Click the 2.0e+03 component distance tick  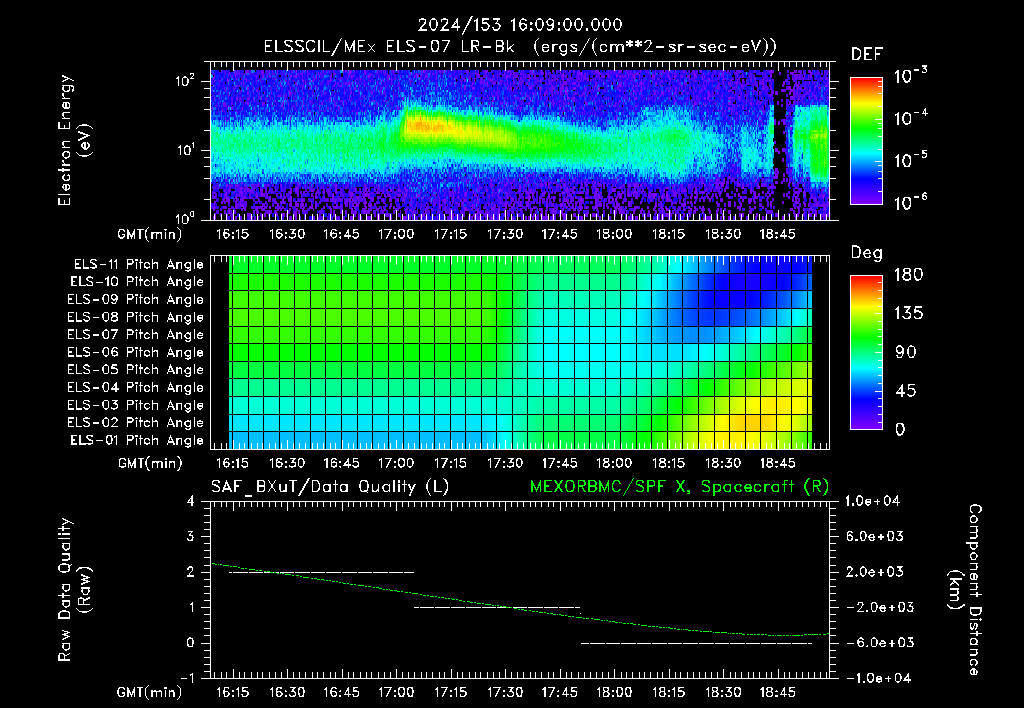[x=874, y=572]
